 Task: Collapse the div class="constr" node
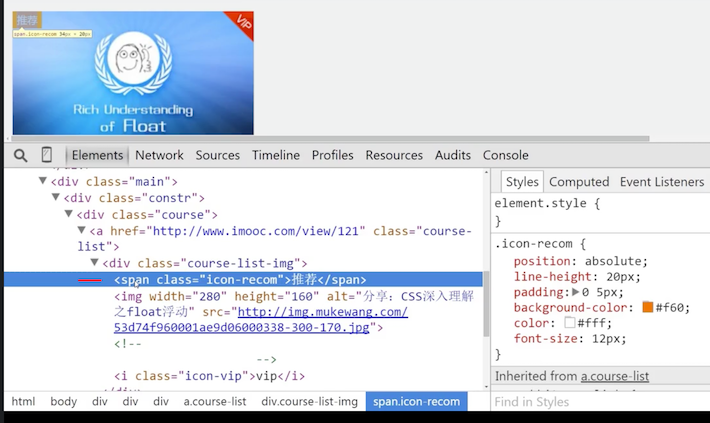coord(56,198)
